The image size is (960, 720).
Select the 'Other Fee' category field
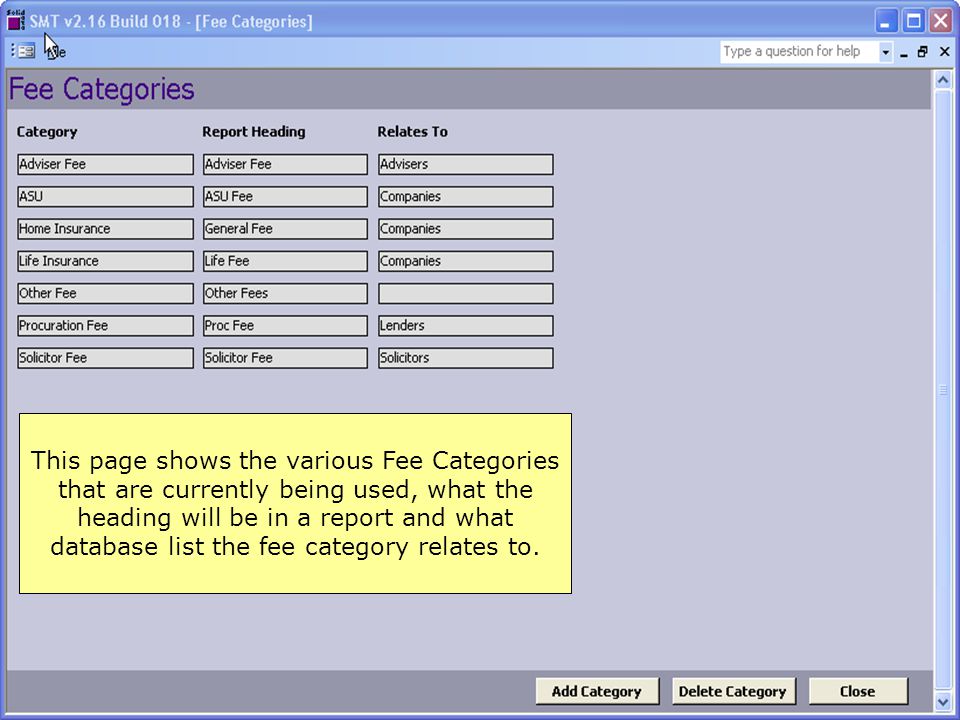click(x=105, y=293)
